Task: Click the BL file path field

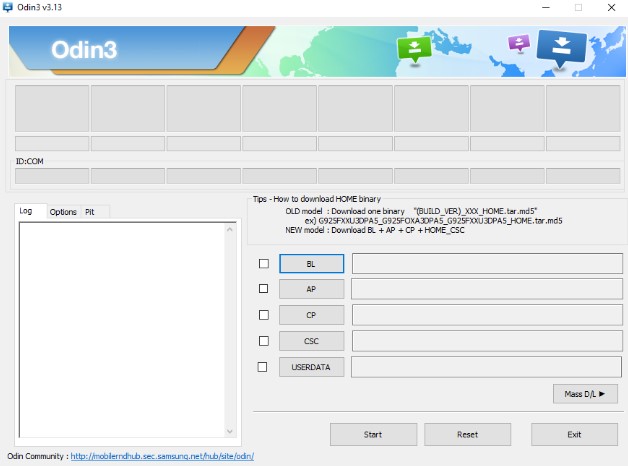Action: pyautogui.click(x=485, y=264)
